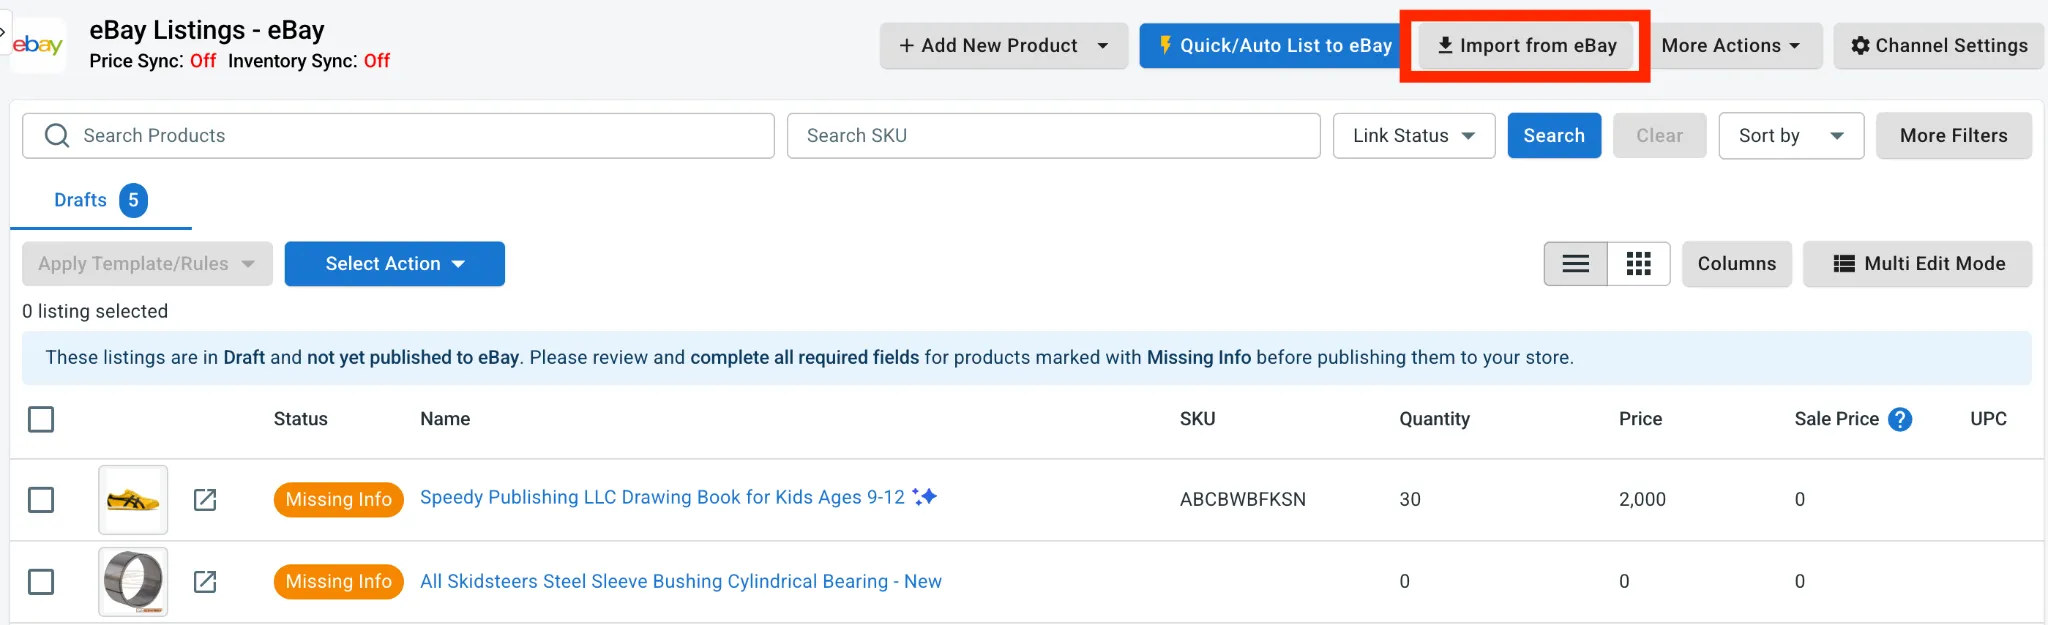Open More Filters

(x=1954, y=136)
